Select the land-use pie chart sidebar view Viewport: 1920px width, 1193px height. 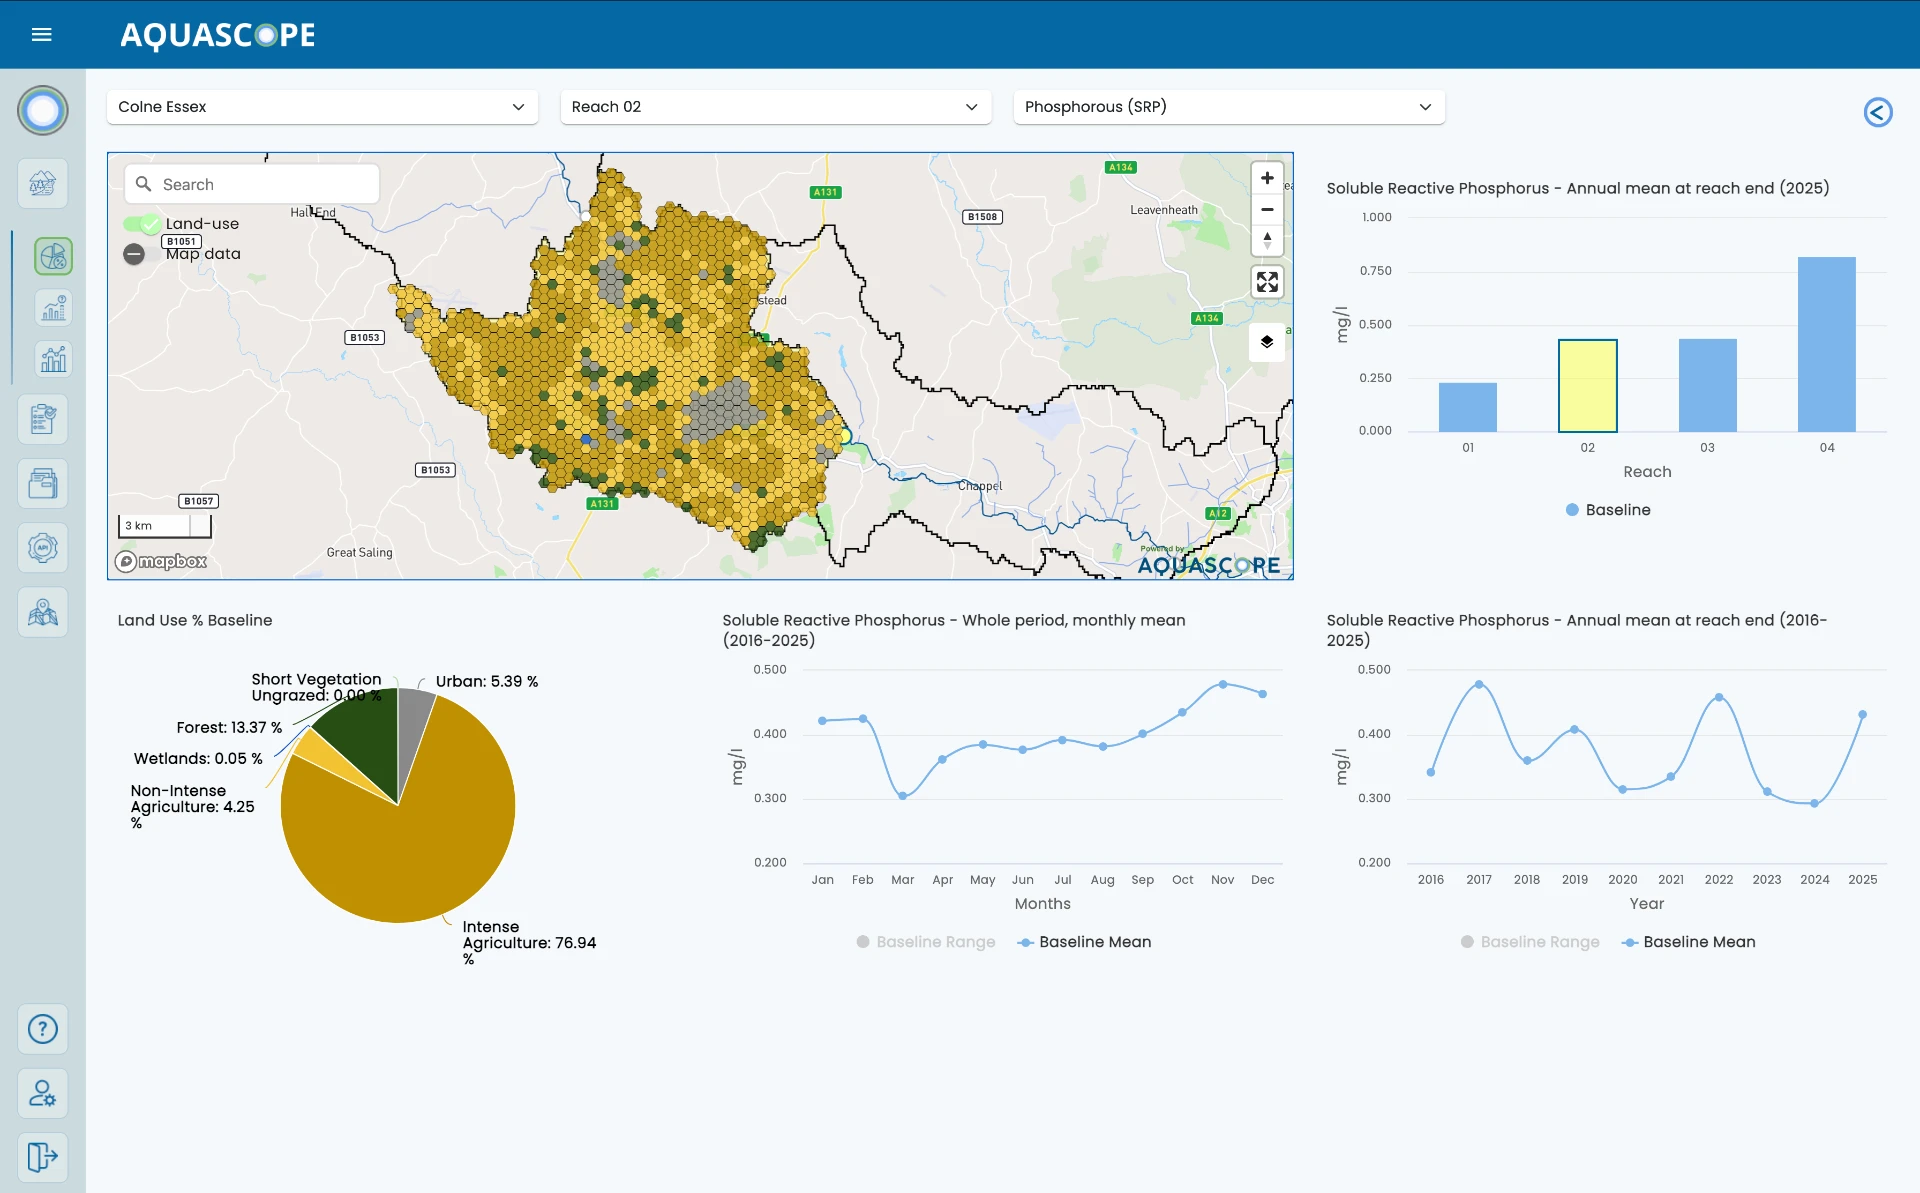53,256
